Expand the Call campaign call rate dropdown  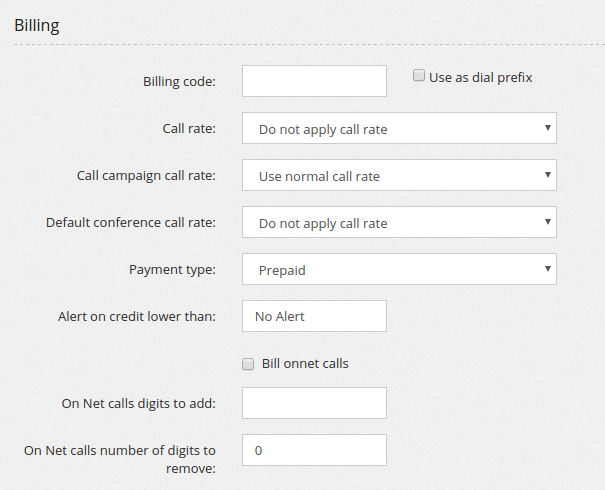(399, 176)
